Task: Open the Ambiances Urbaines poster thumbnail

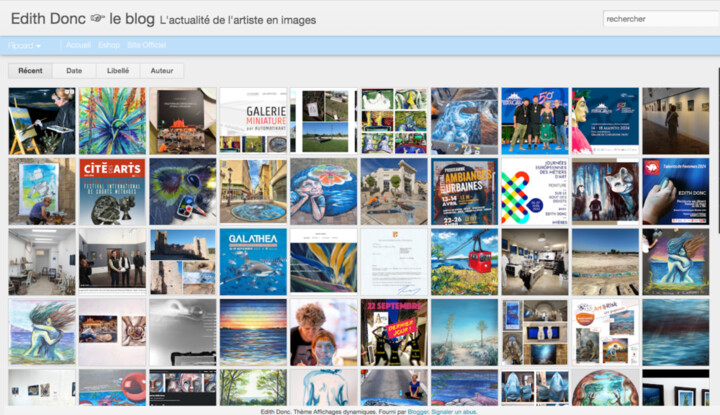Action: coord(463,190)
